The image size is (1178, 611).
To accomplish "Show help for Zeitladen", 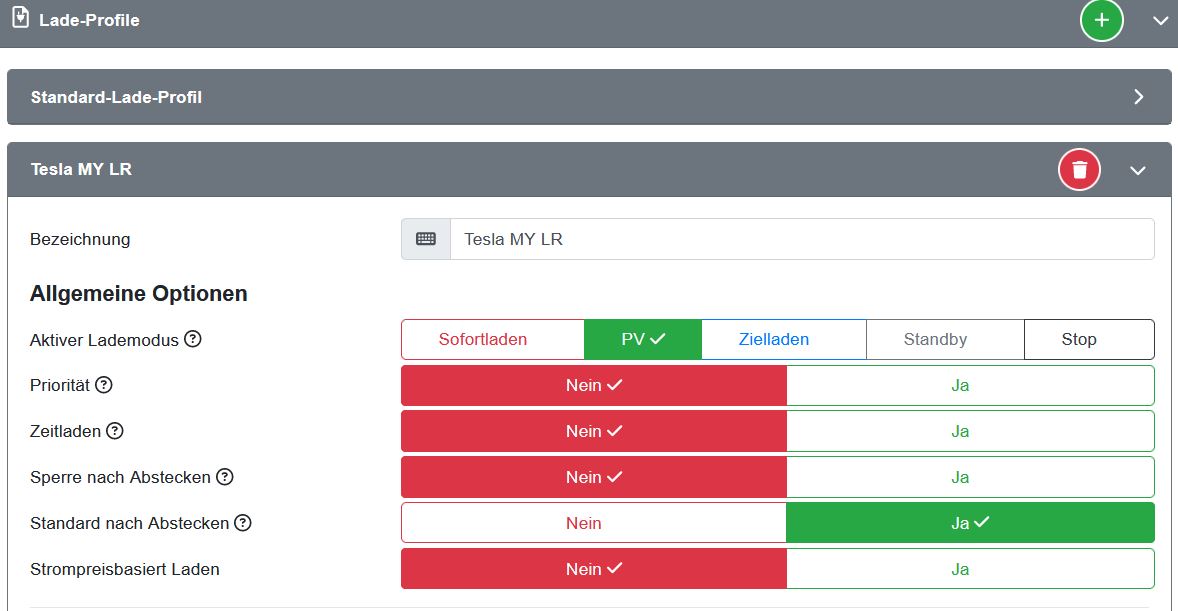I will pyautogui.click(x=114, y=431).
